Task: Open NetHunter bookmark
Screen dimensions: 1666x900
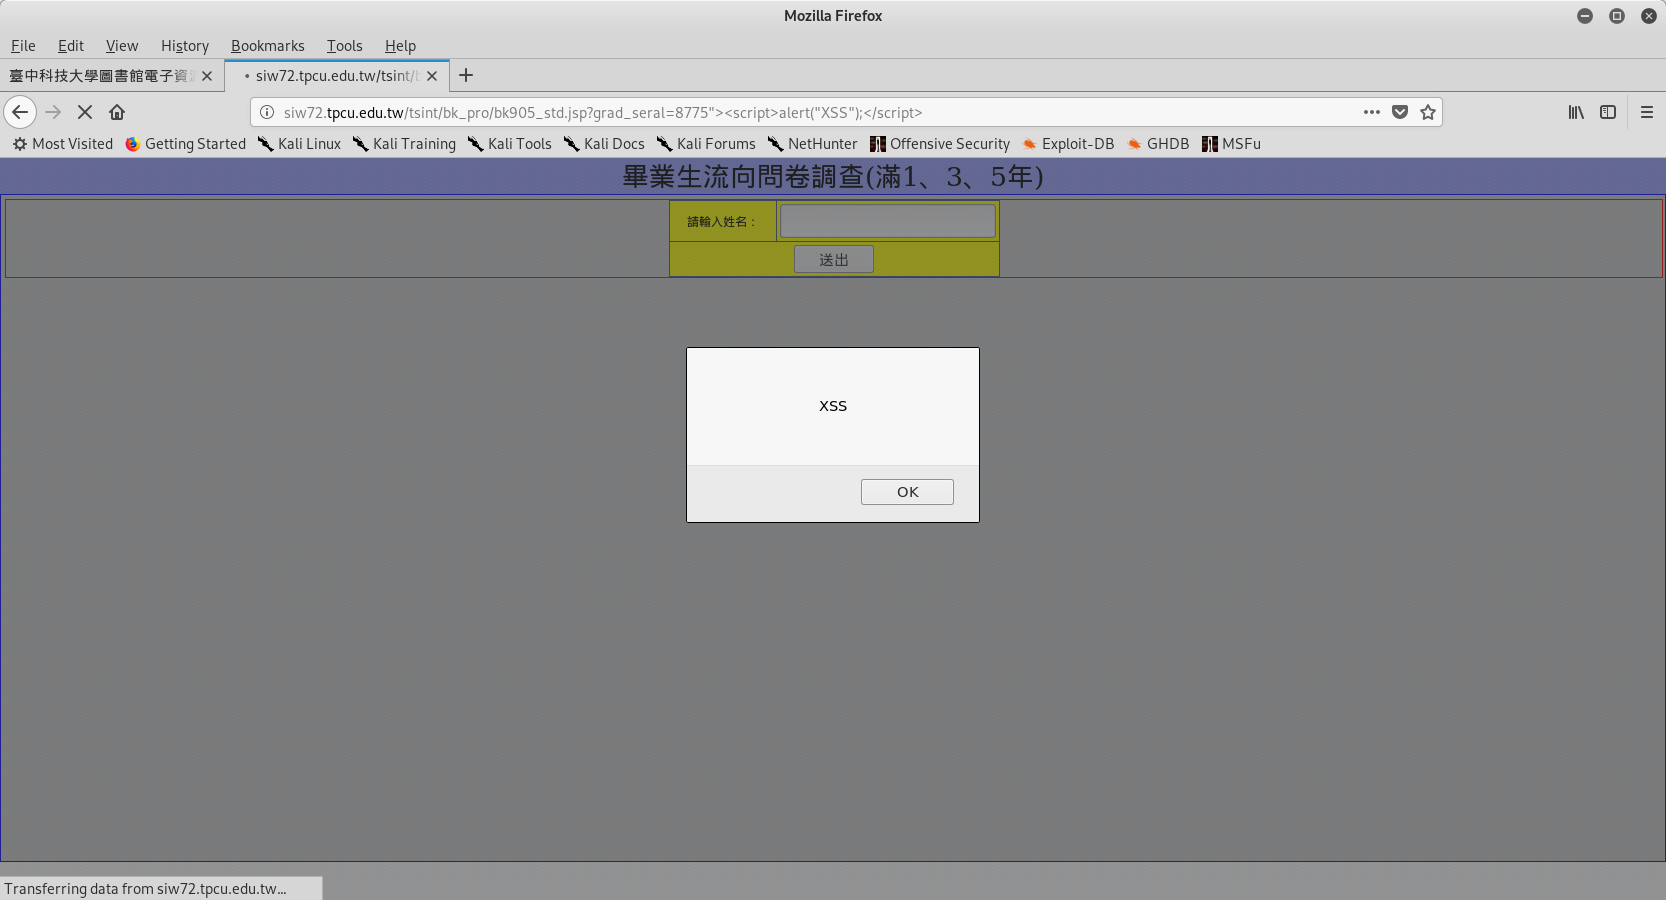Action: point(812,144)
